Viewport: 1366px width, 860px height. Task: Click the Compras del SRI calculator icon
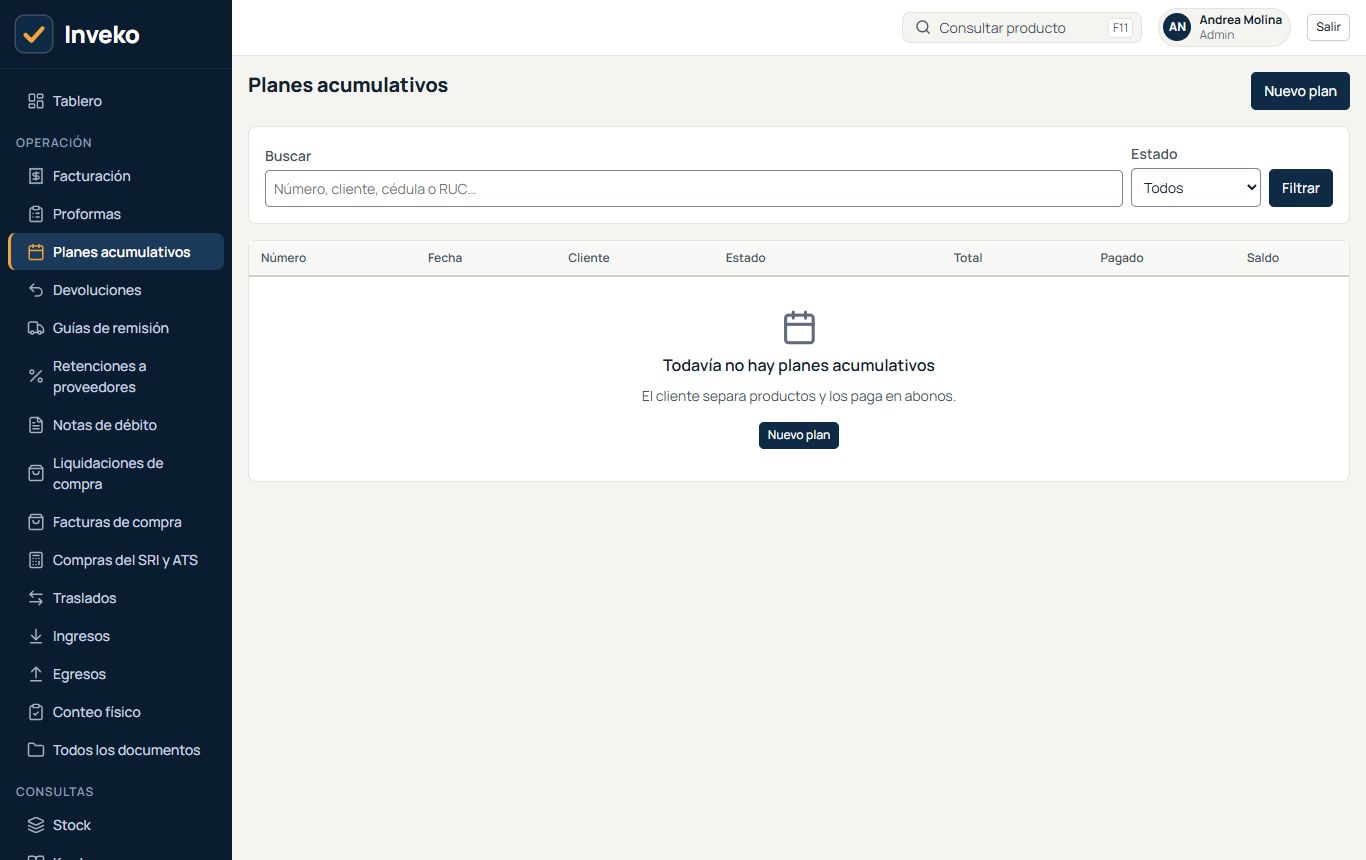coord(36,560)
